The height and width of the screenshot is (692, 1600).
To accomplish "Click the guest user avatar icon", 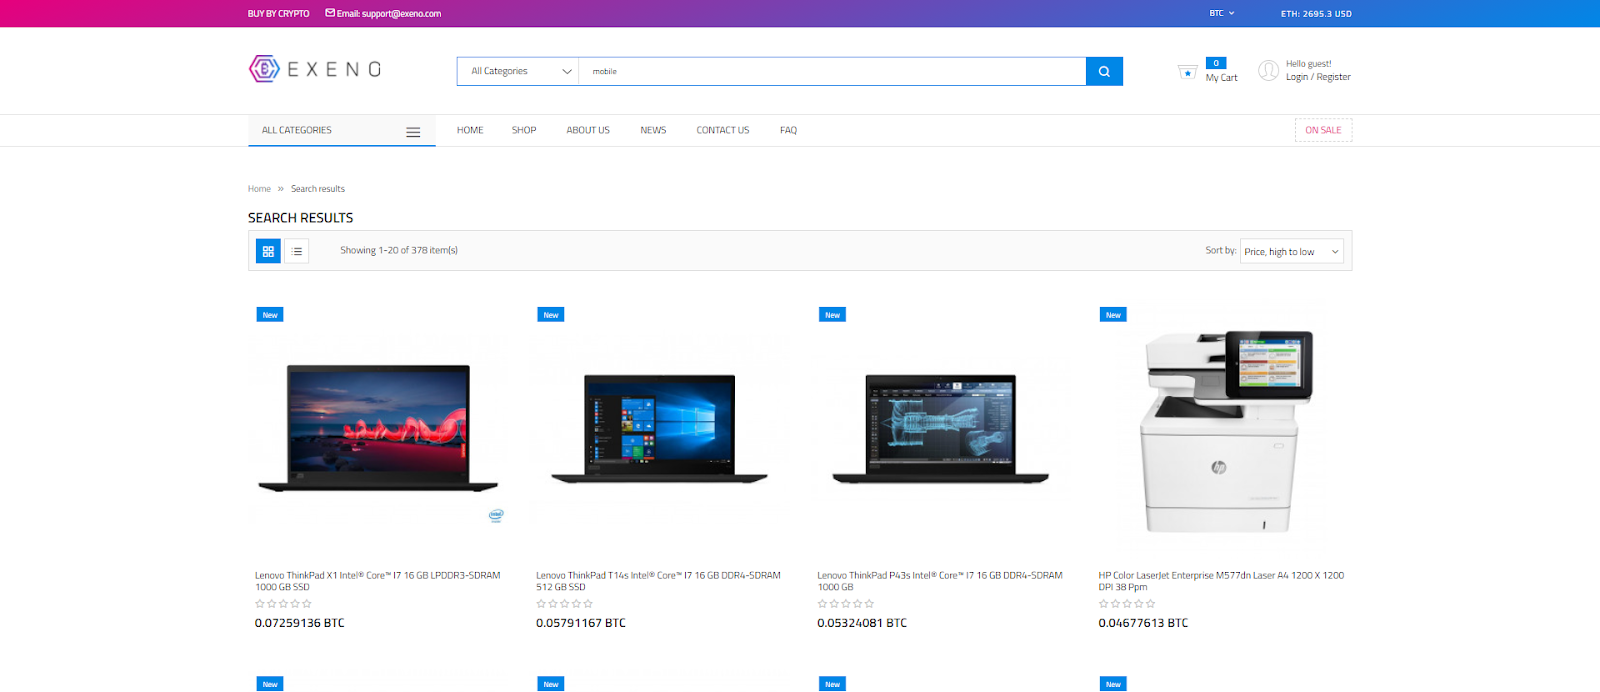I will coord(1268,70).
